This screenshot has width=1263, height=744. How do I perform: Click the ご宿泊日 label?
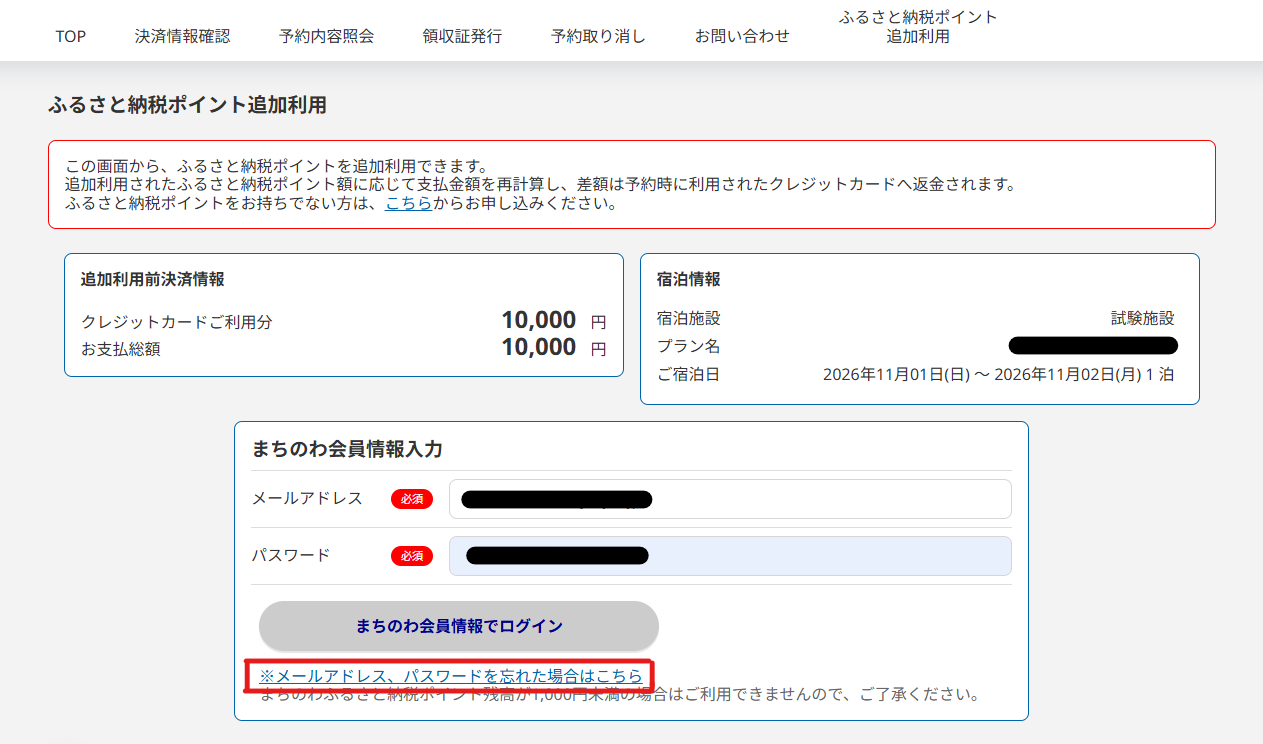pyautogui.click(x=689, y=375)
